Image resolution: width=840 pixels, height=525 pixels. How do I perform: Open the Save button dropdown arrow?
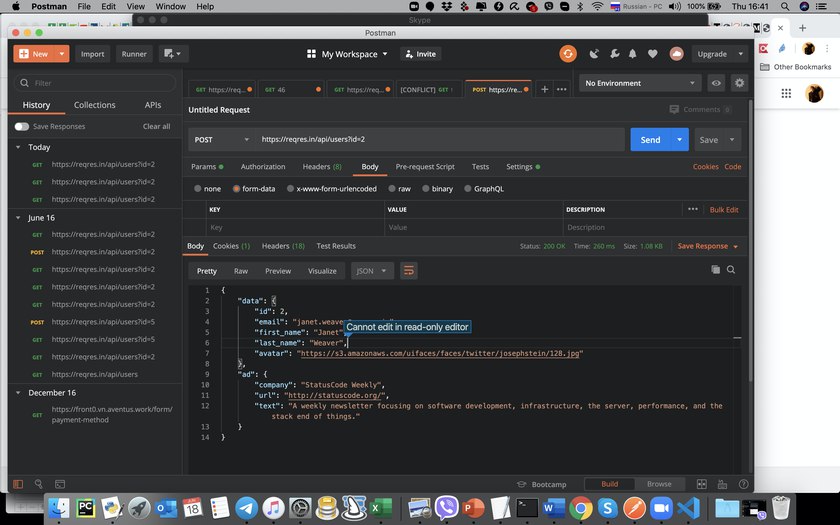click(x=732, y=139)
